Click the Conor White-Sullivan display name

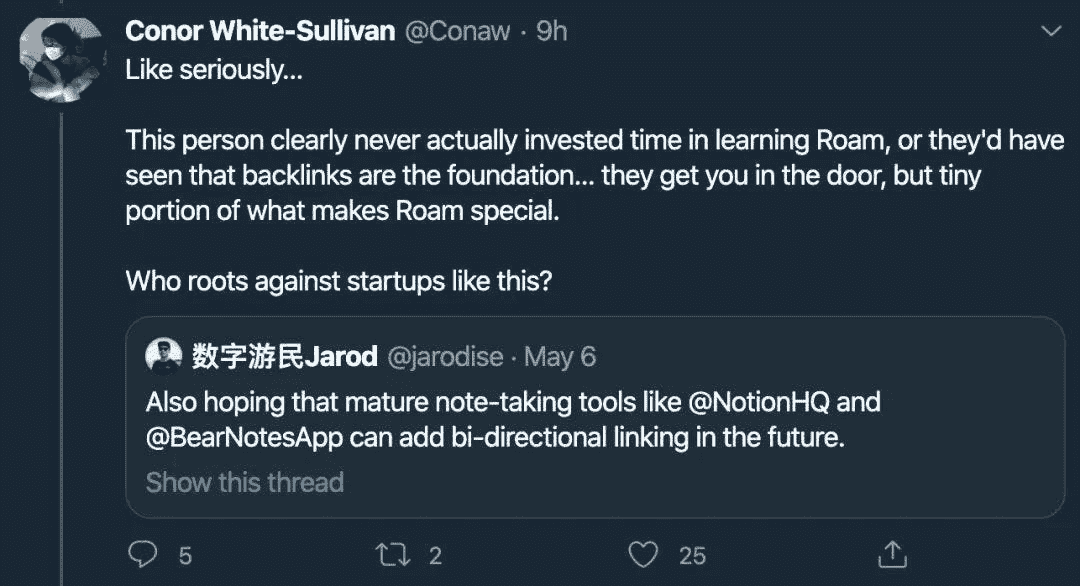coord(259,31)
